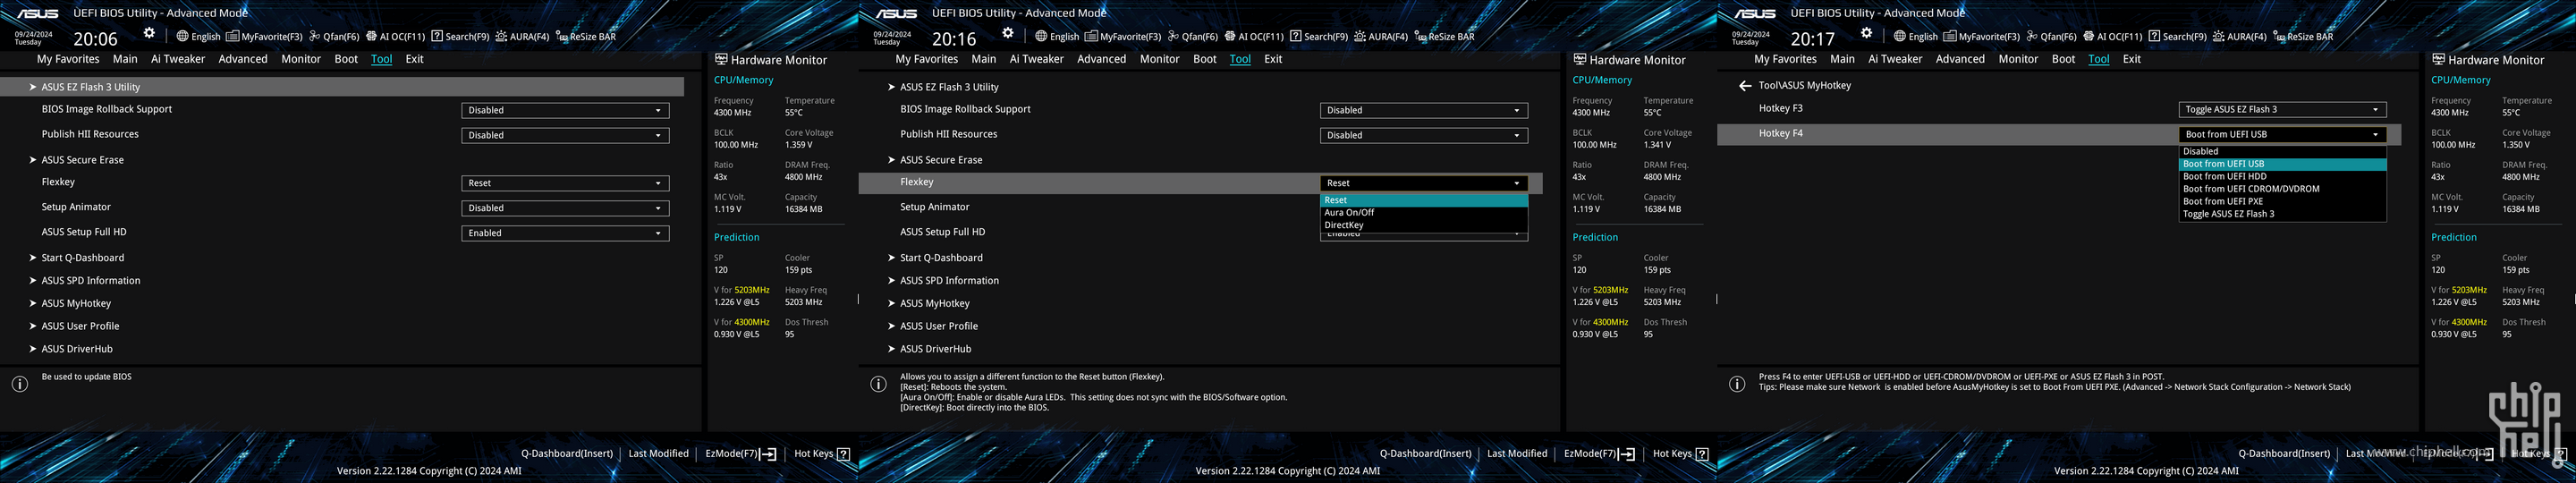
Task: Select the highlighted Hotkey F4 row label
Action: (x=1780, y=133)
